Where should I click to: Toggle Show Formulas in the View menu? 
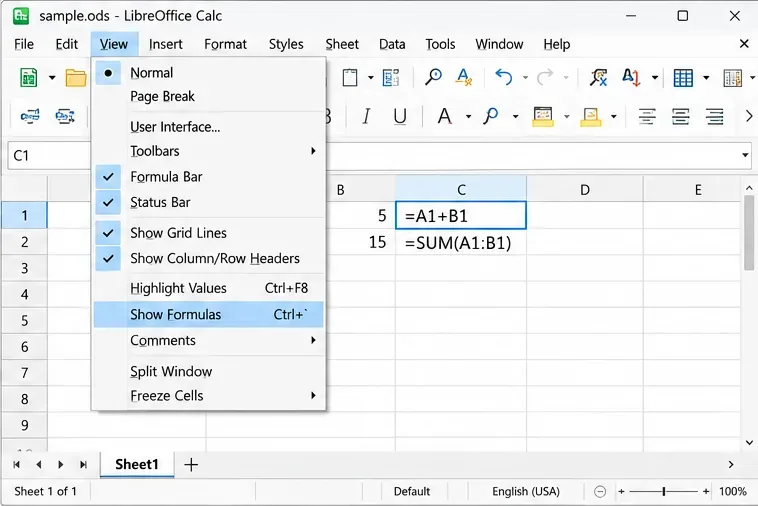click(208, 315)
